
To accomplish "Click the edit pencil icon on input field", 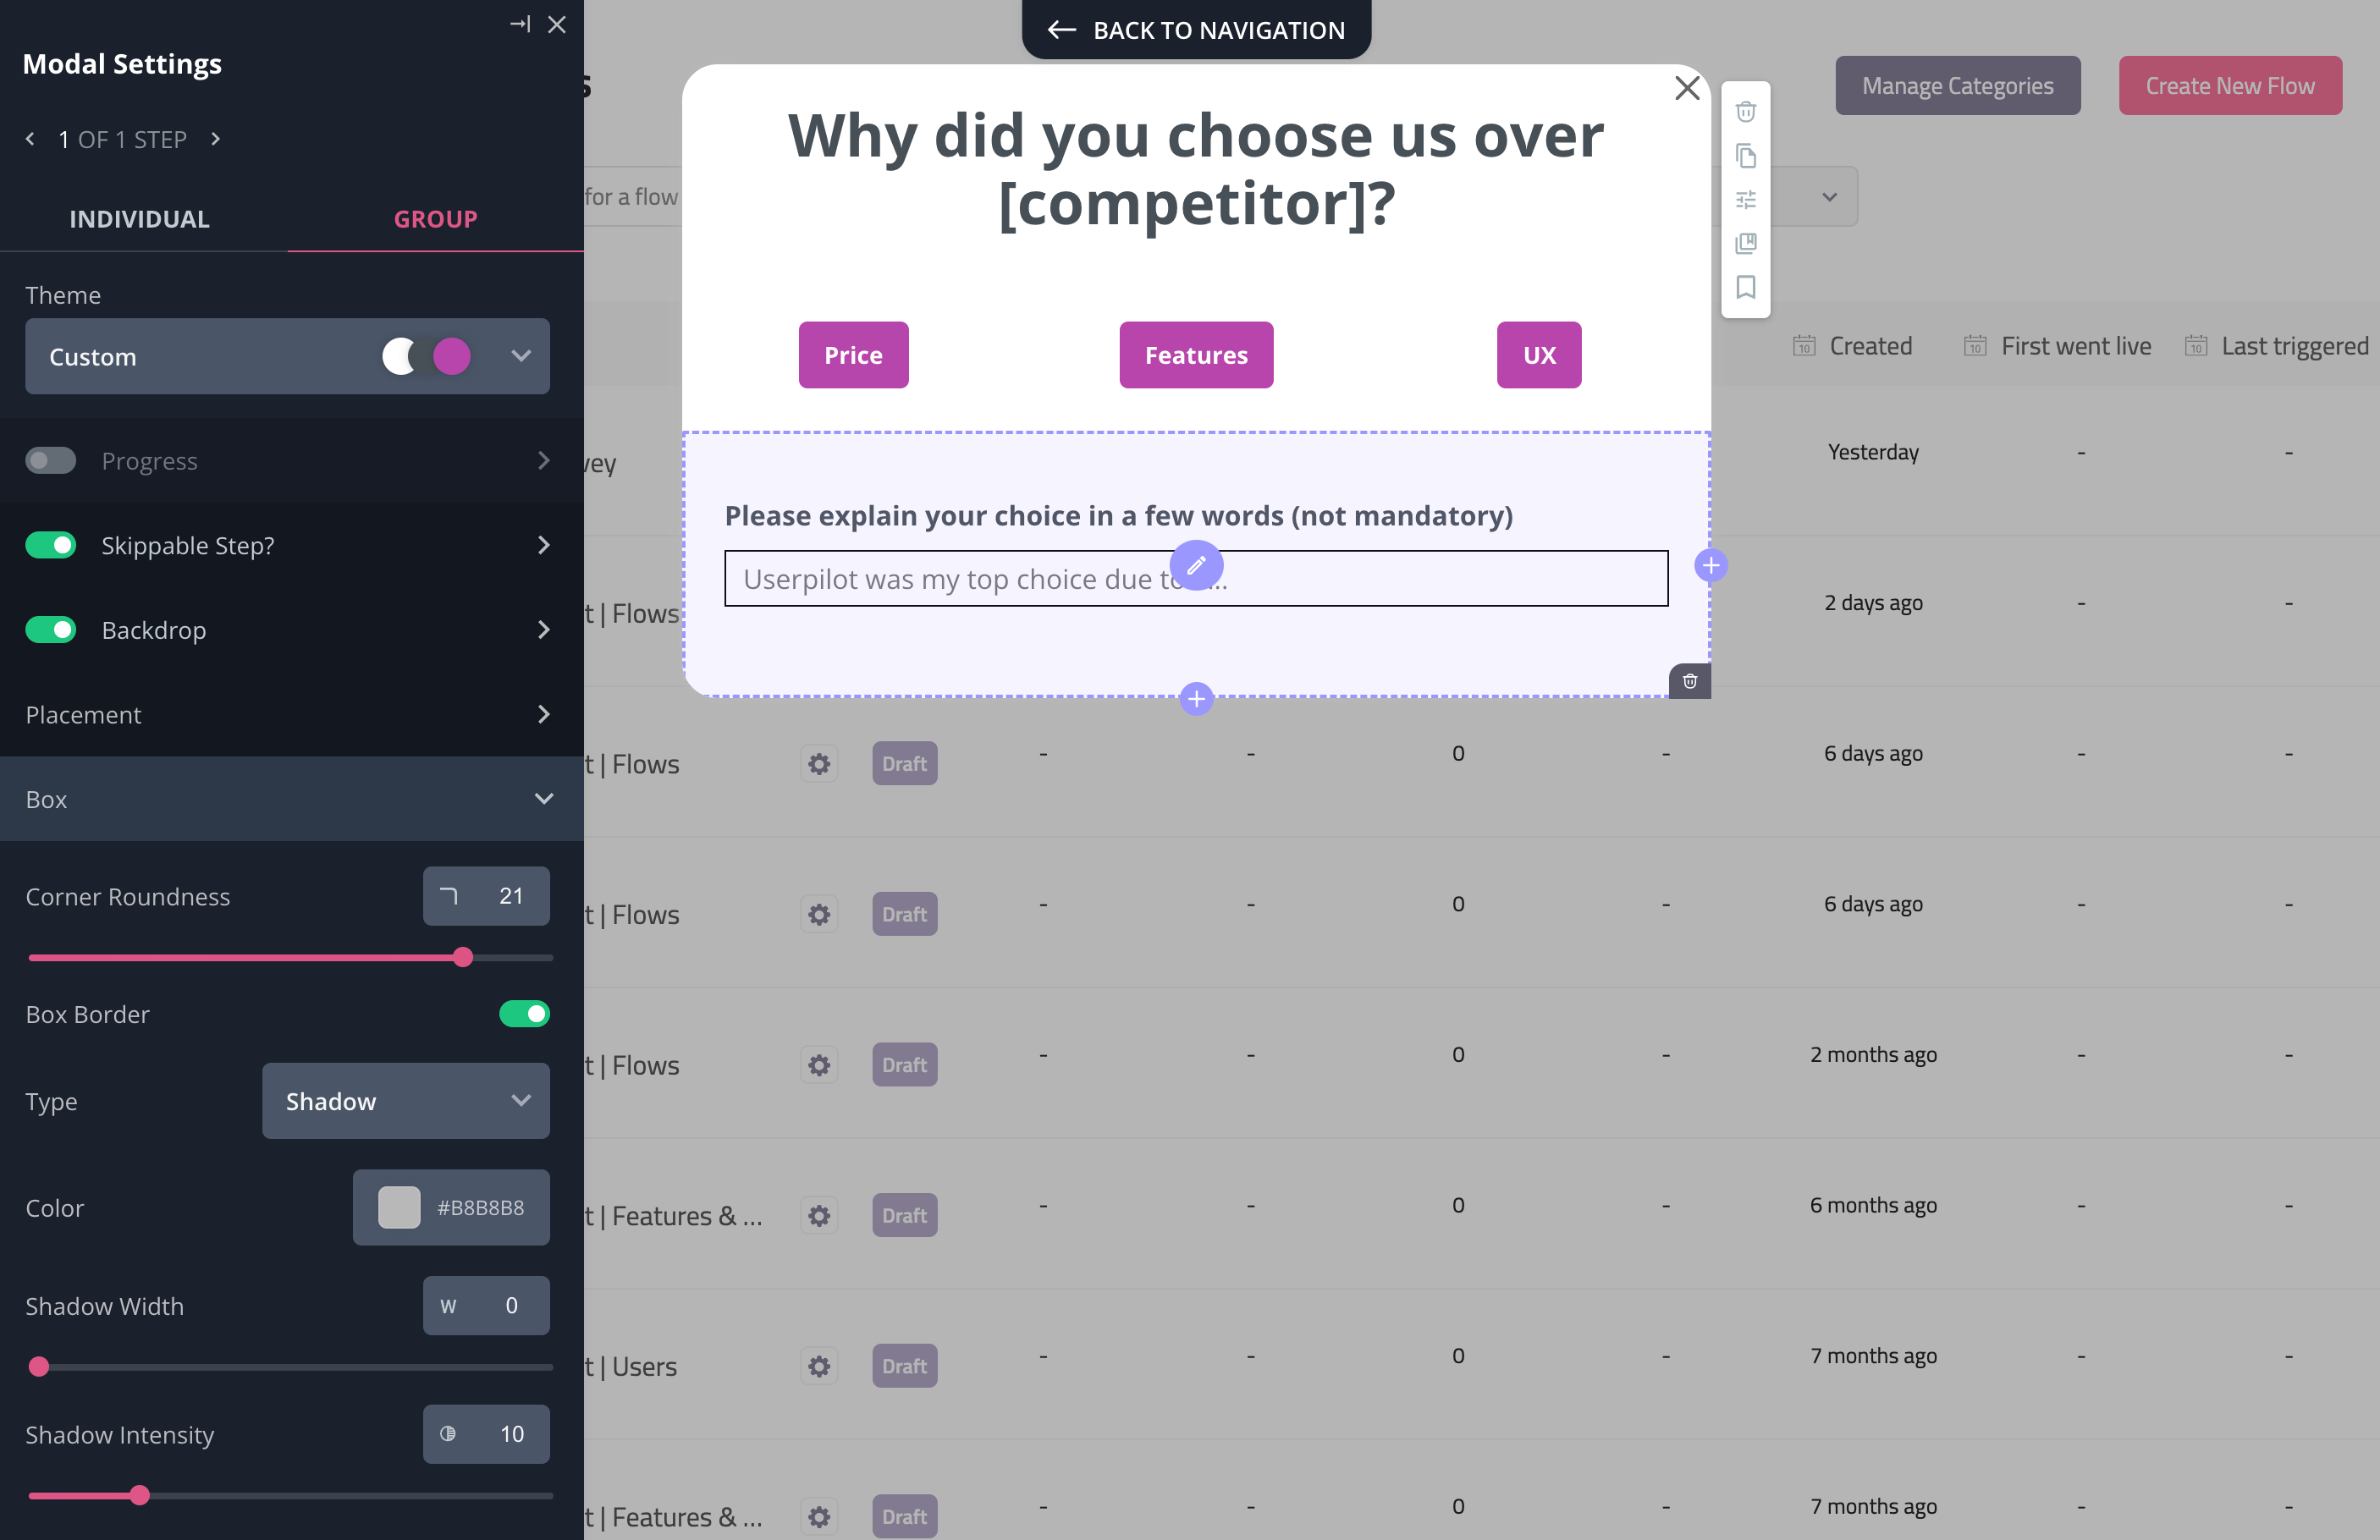I will coord(1197,565).
